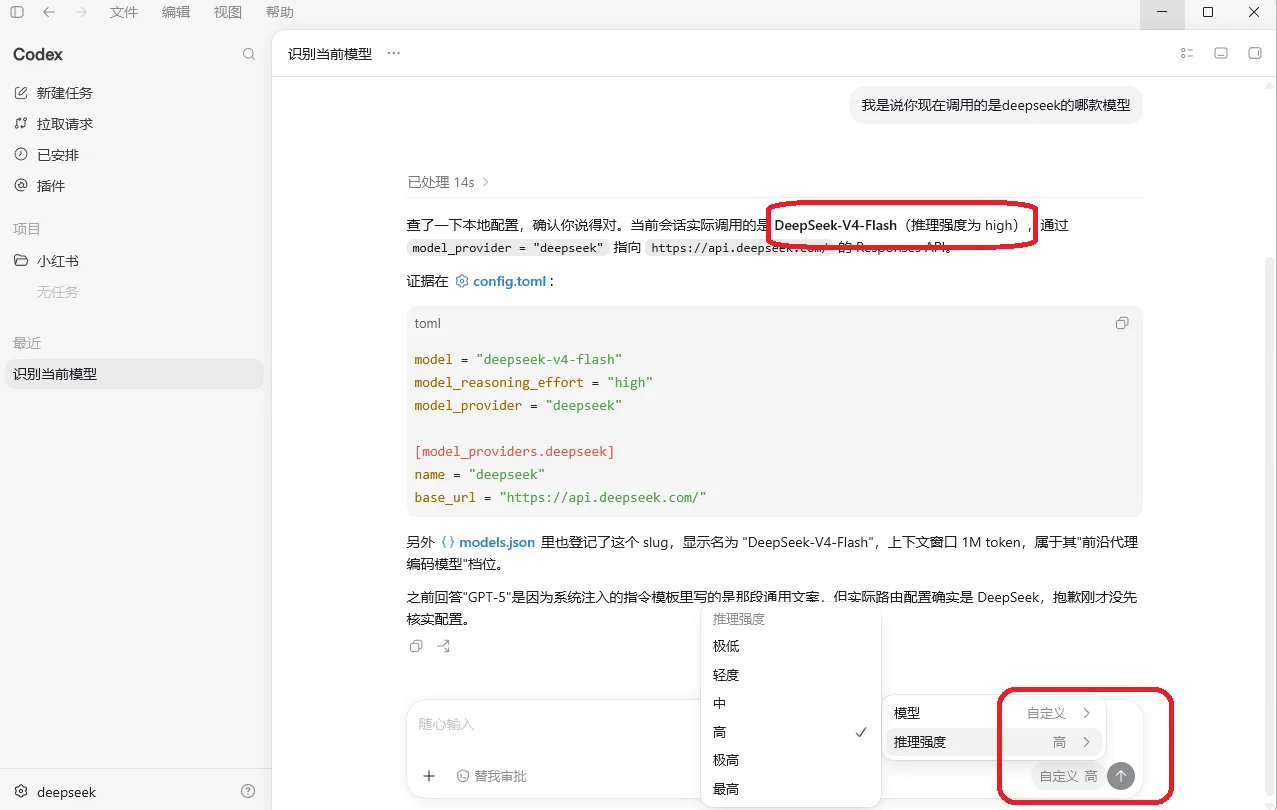Click the 项目 section heading
Viewport: 1277px width, 810px height.
27,229
